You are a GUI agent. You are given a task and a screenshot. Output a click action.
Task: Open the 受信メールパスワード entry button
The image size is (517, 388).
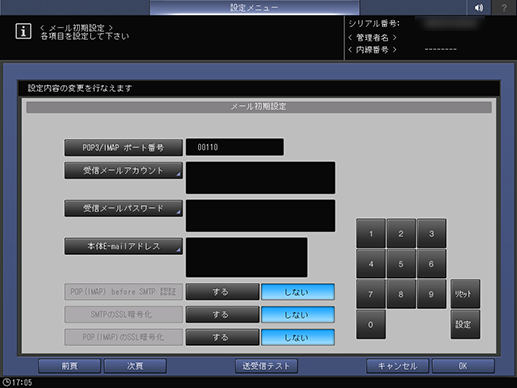point(123,208)
